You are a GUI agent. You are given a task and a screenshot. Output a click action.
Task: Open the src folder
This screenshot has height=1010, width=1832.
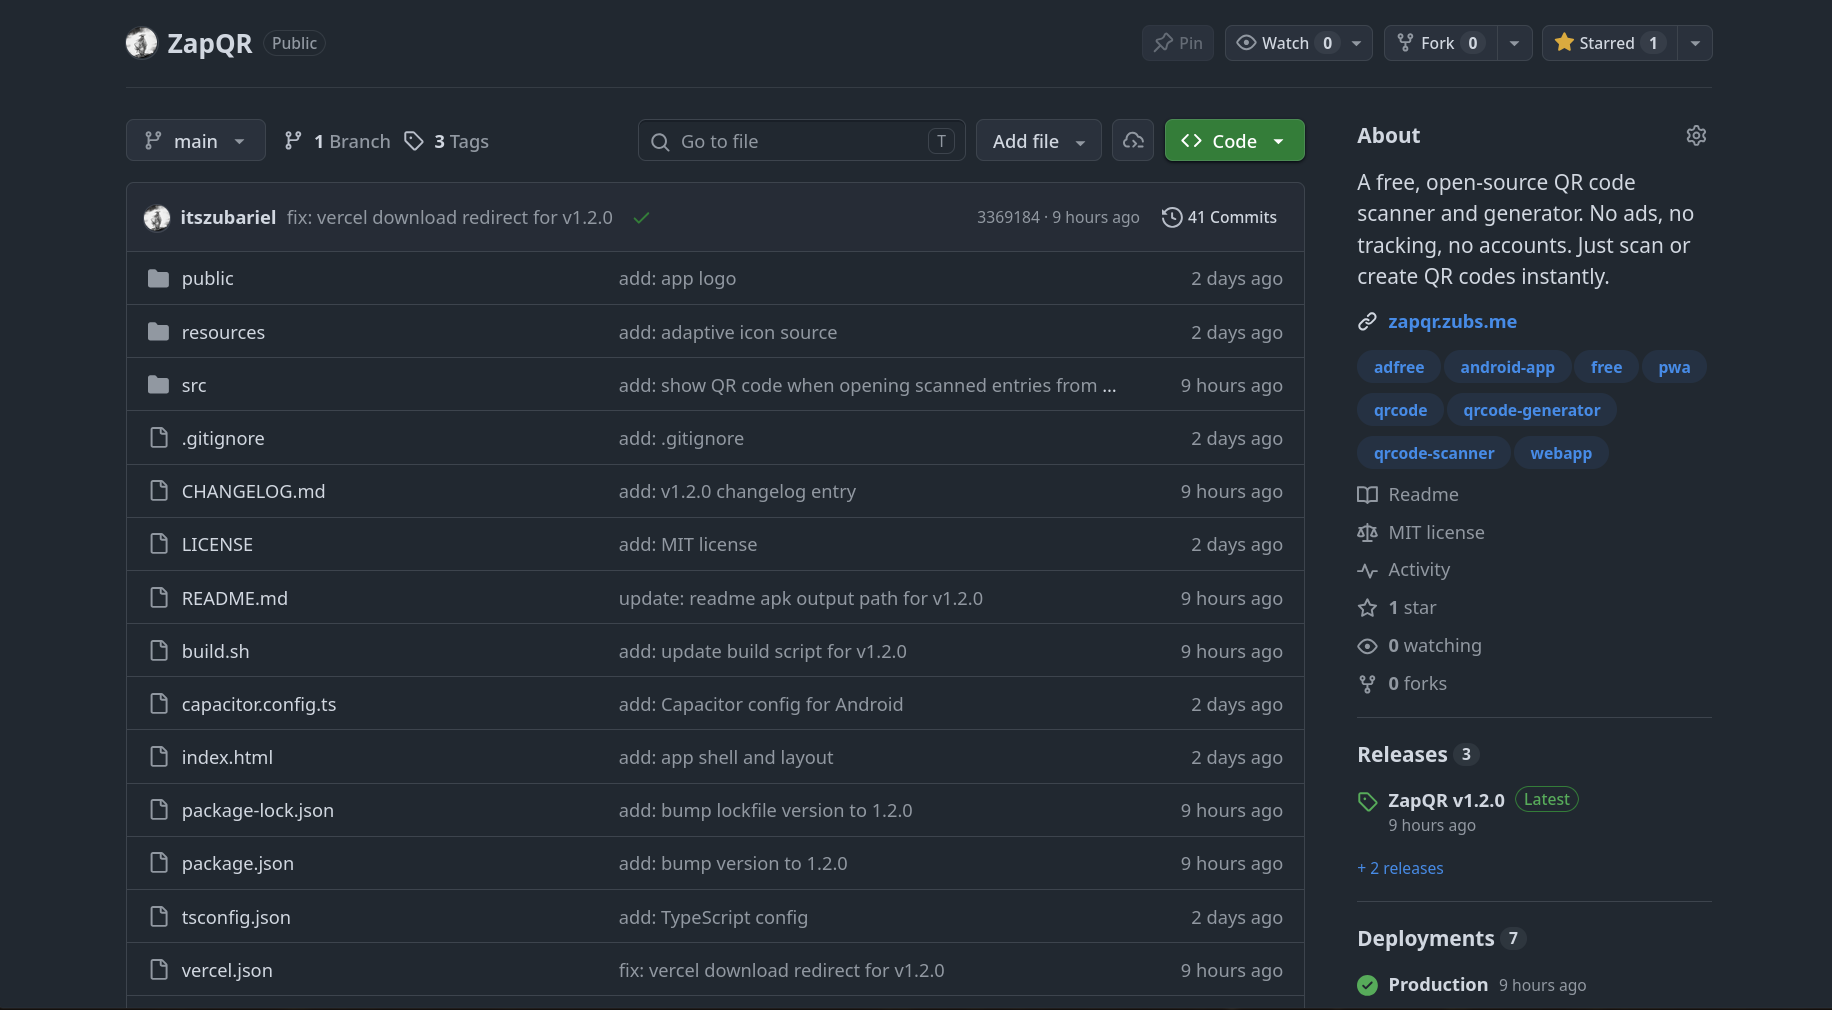pos(194,385)
